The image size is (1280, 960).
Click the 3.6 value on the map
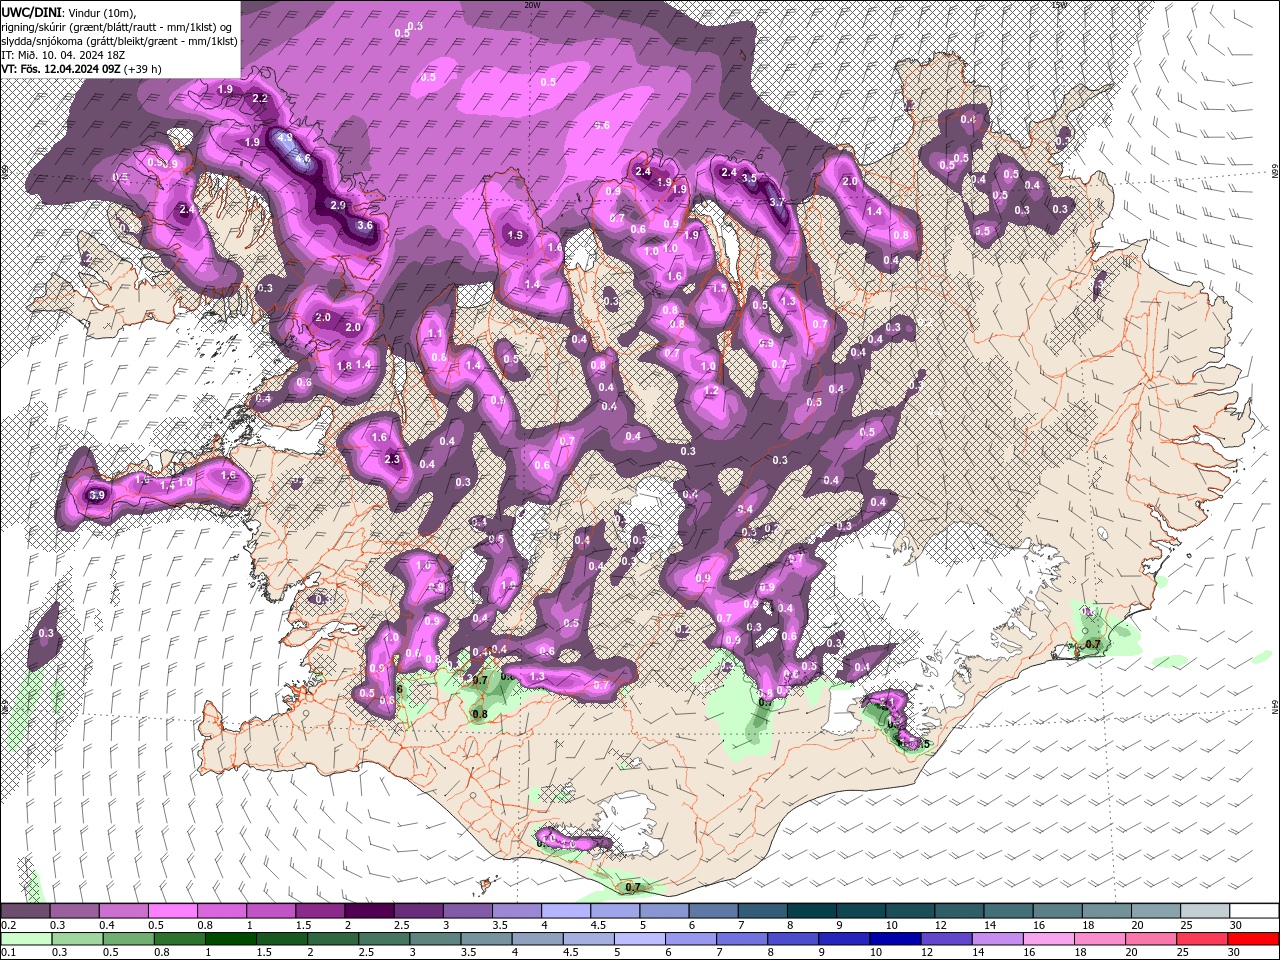click(x=365, y=225)
